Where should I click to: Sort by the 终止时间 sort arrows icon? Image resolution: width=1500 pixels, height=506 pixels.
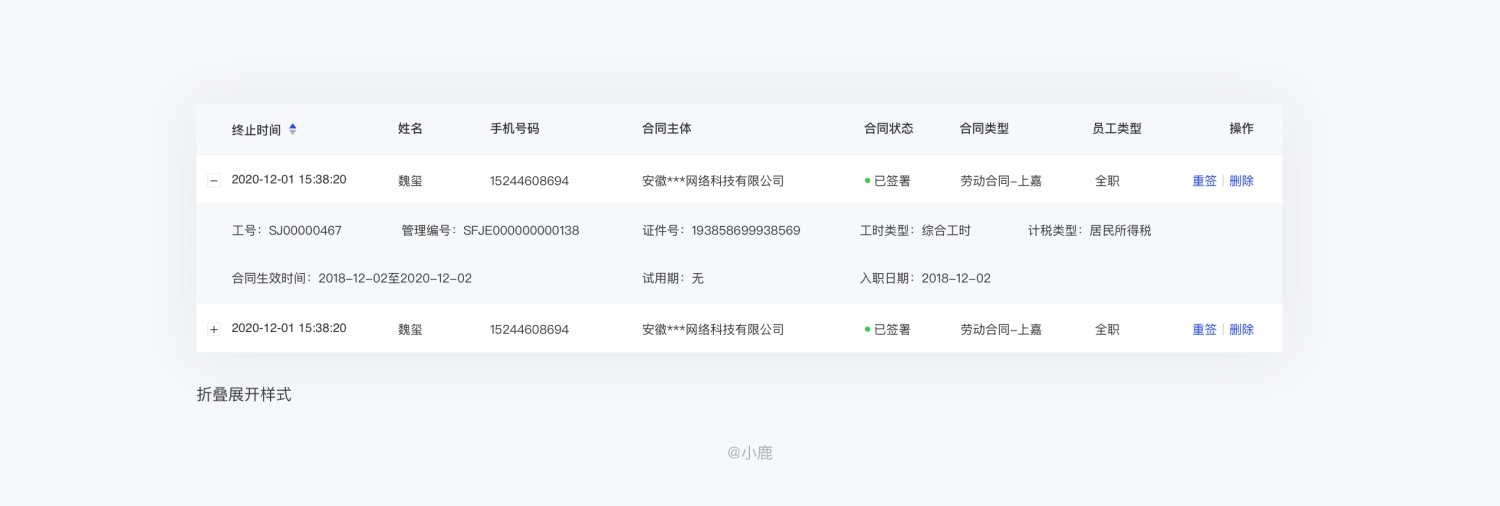(x=293, y=129)
